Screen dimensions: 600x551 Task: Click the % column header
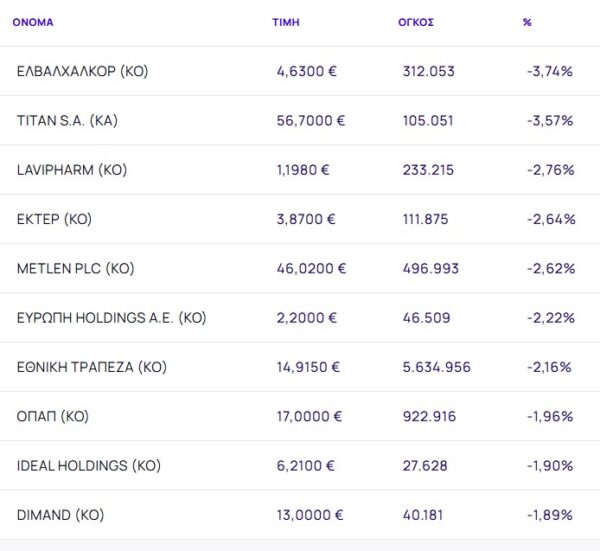coord(527,22)
